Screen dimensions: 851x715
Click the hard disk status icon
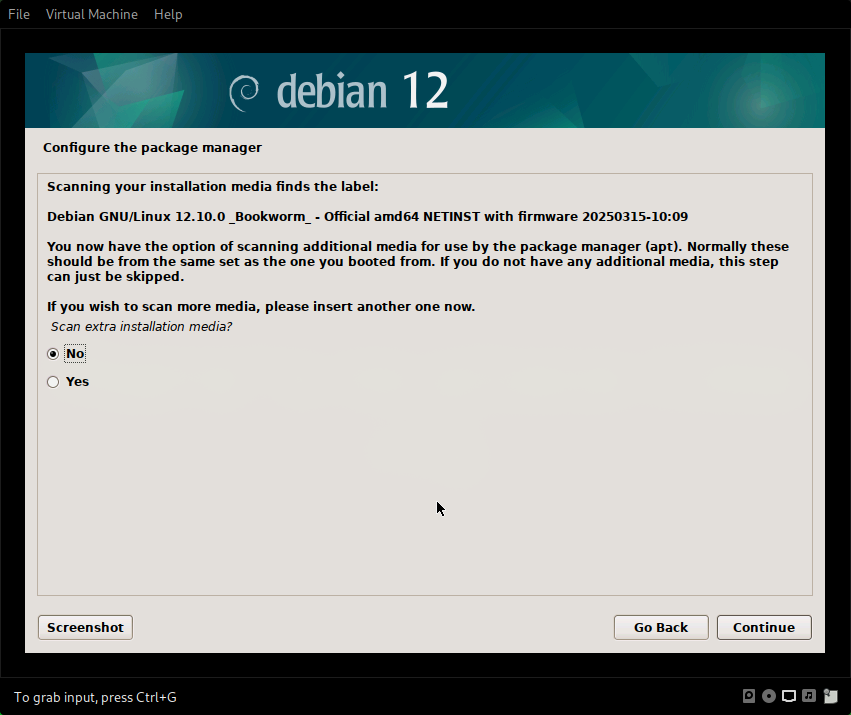749,696
